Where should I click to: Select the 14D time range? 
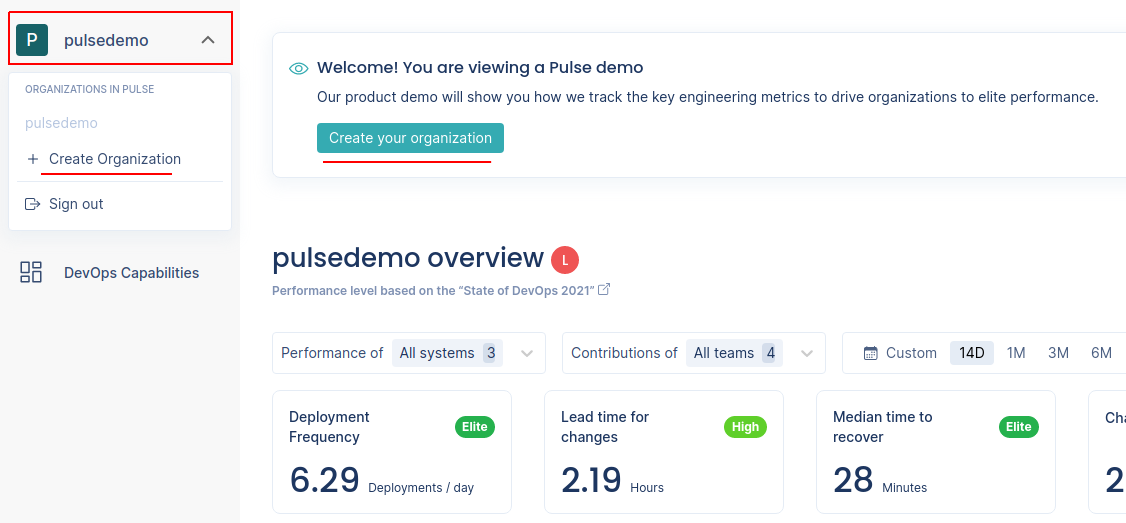tap(972, 353)
